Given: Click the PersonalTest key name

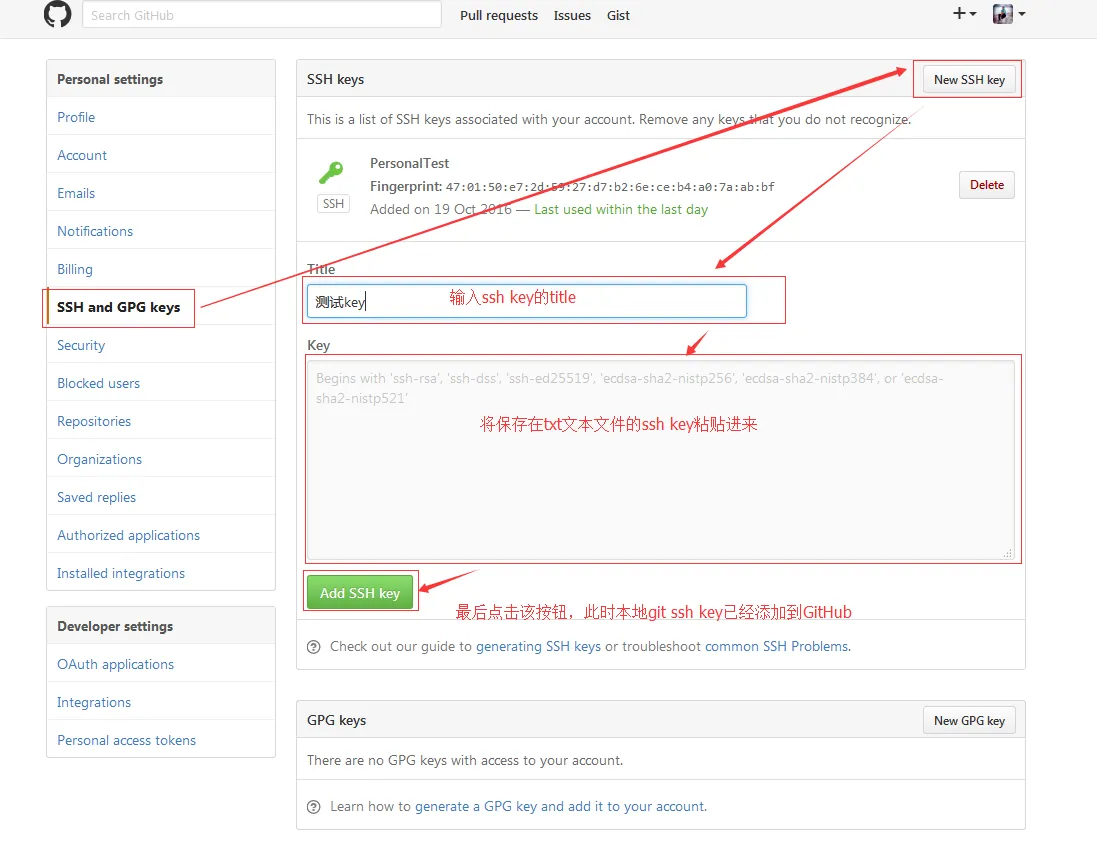Looking at the screenshot, I should pyautogui.click(x=409, y=163).
